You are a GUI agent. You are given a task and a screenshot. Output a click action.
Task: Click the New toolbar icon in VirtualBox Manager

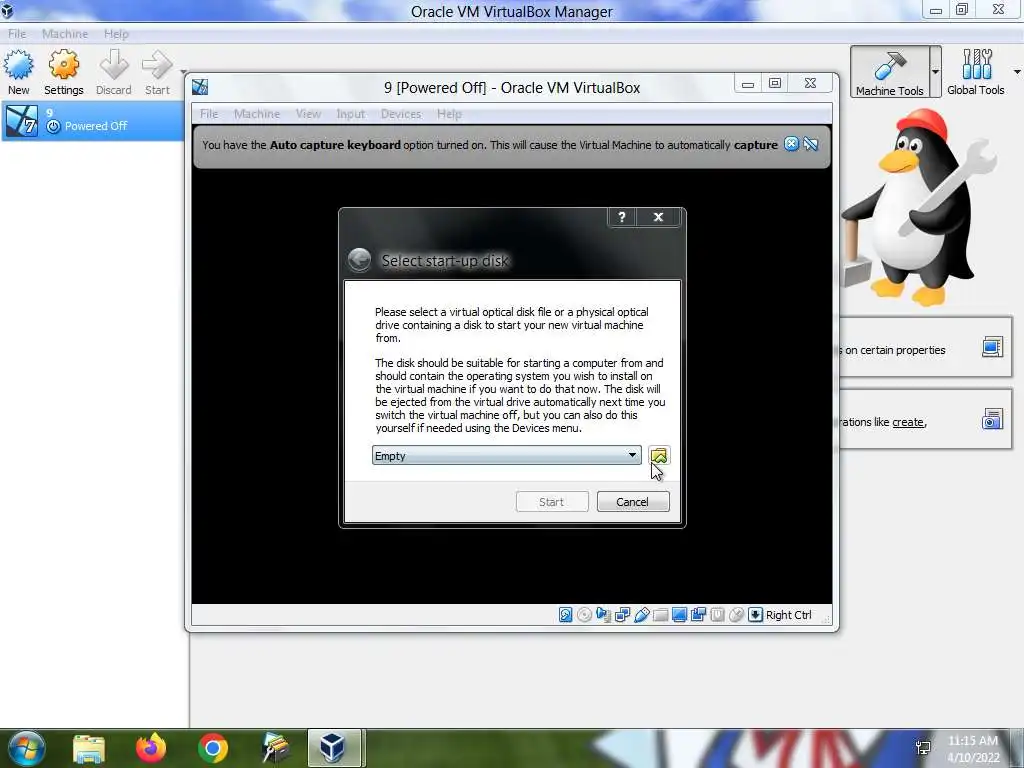(18, 72)
